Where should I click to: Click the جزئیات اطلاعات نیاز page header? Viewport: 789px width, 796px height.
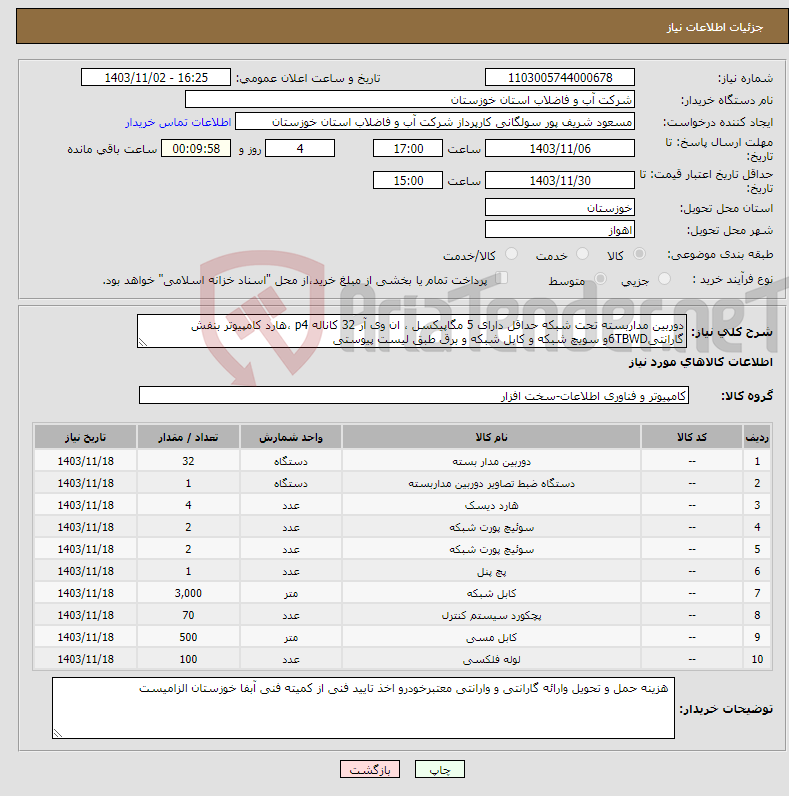tap(714, 27)
